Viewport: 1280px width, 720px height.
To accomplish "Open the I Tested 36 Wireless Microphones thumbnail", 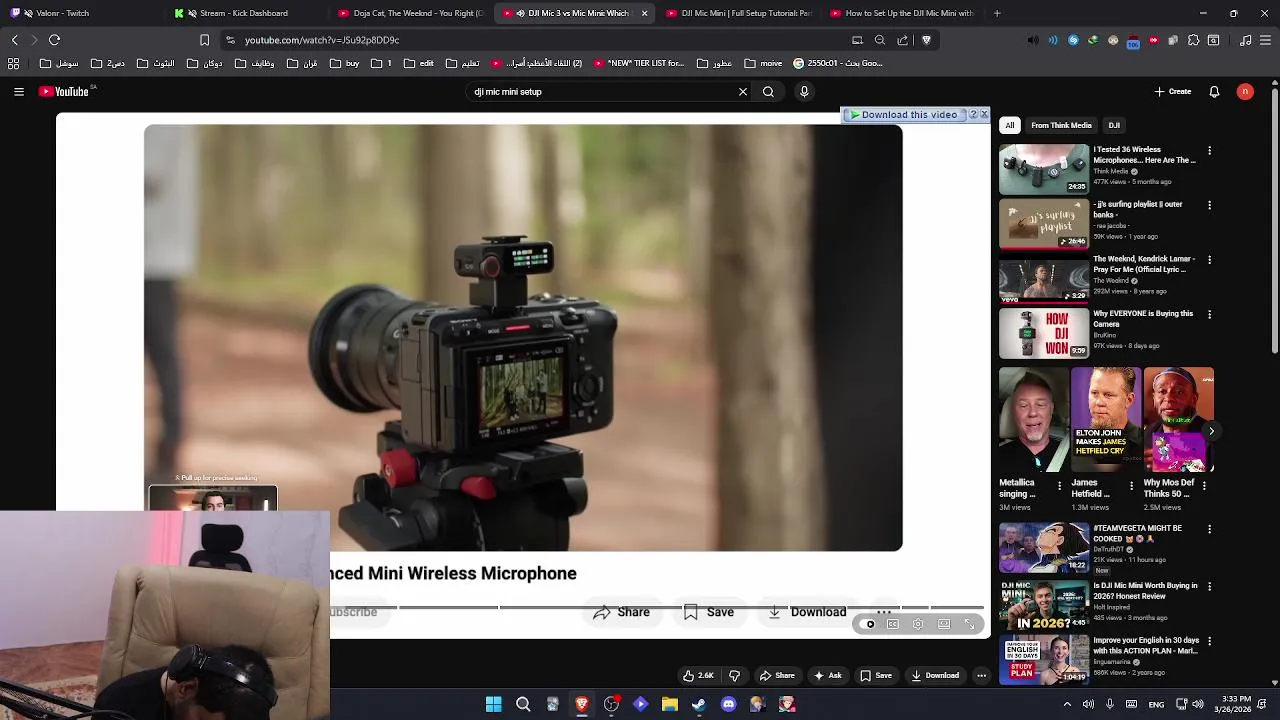I will [x=1044, y=169].
